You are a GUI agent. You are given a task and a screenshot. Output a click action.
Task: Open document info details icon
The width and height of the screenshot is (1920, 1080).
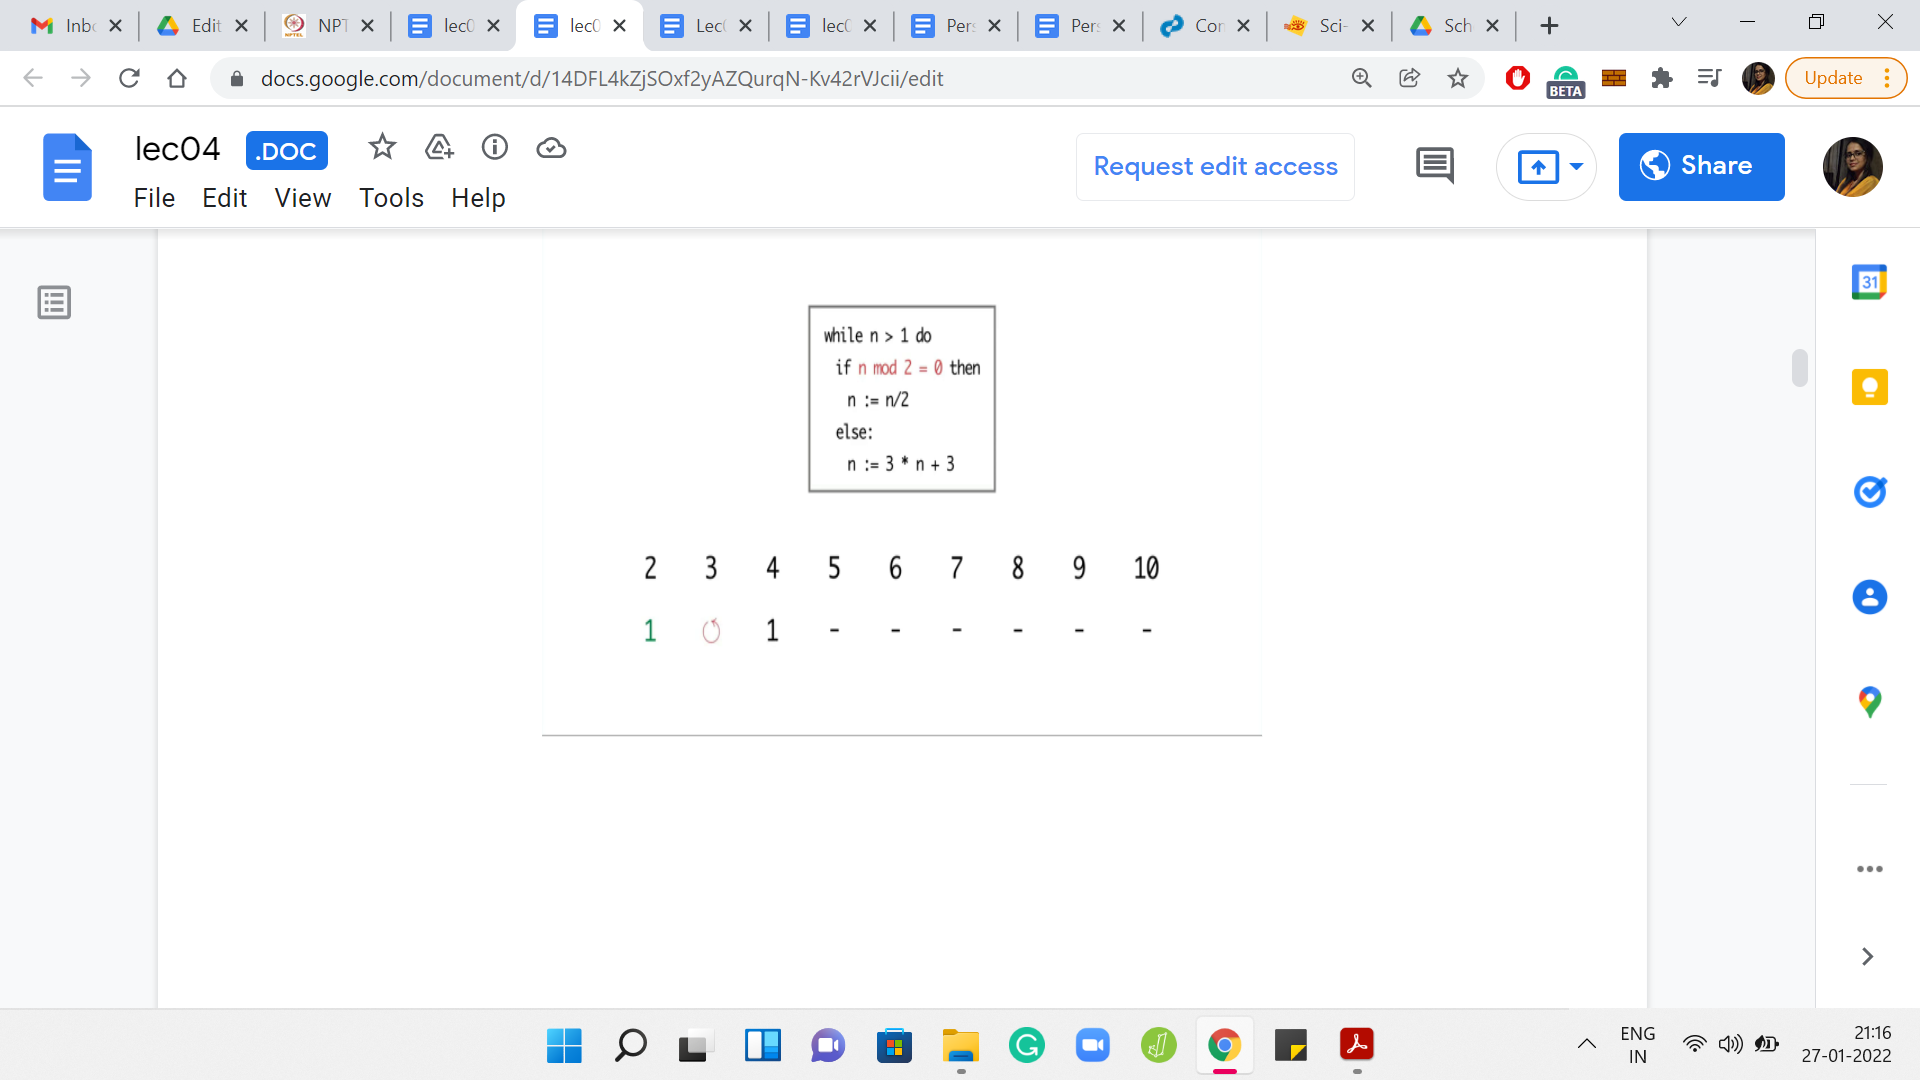click(495, 148)
